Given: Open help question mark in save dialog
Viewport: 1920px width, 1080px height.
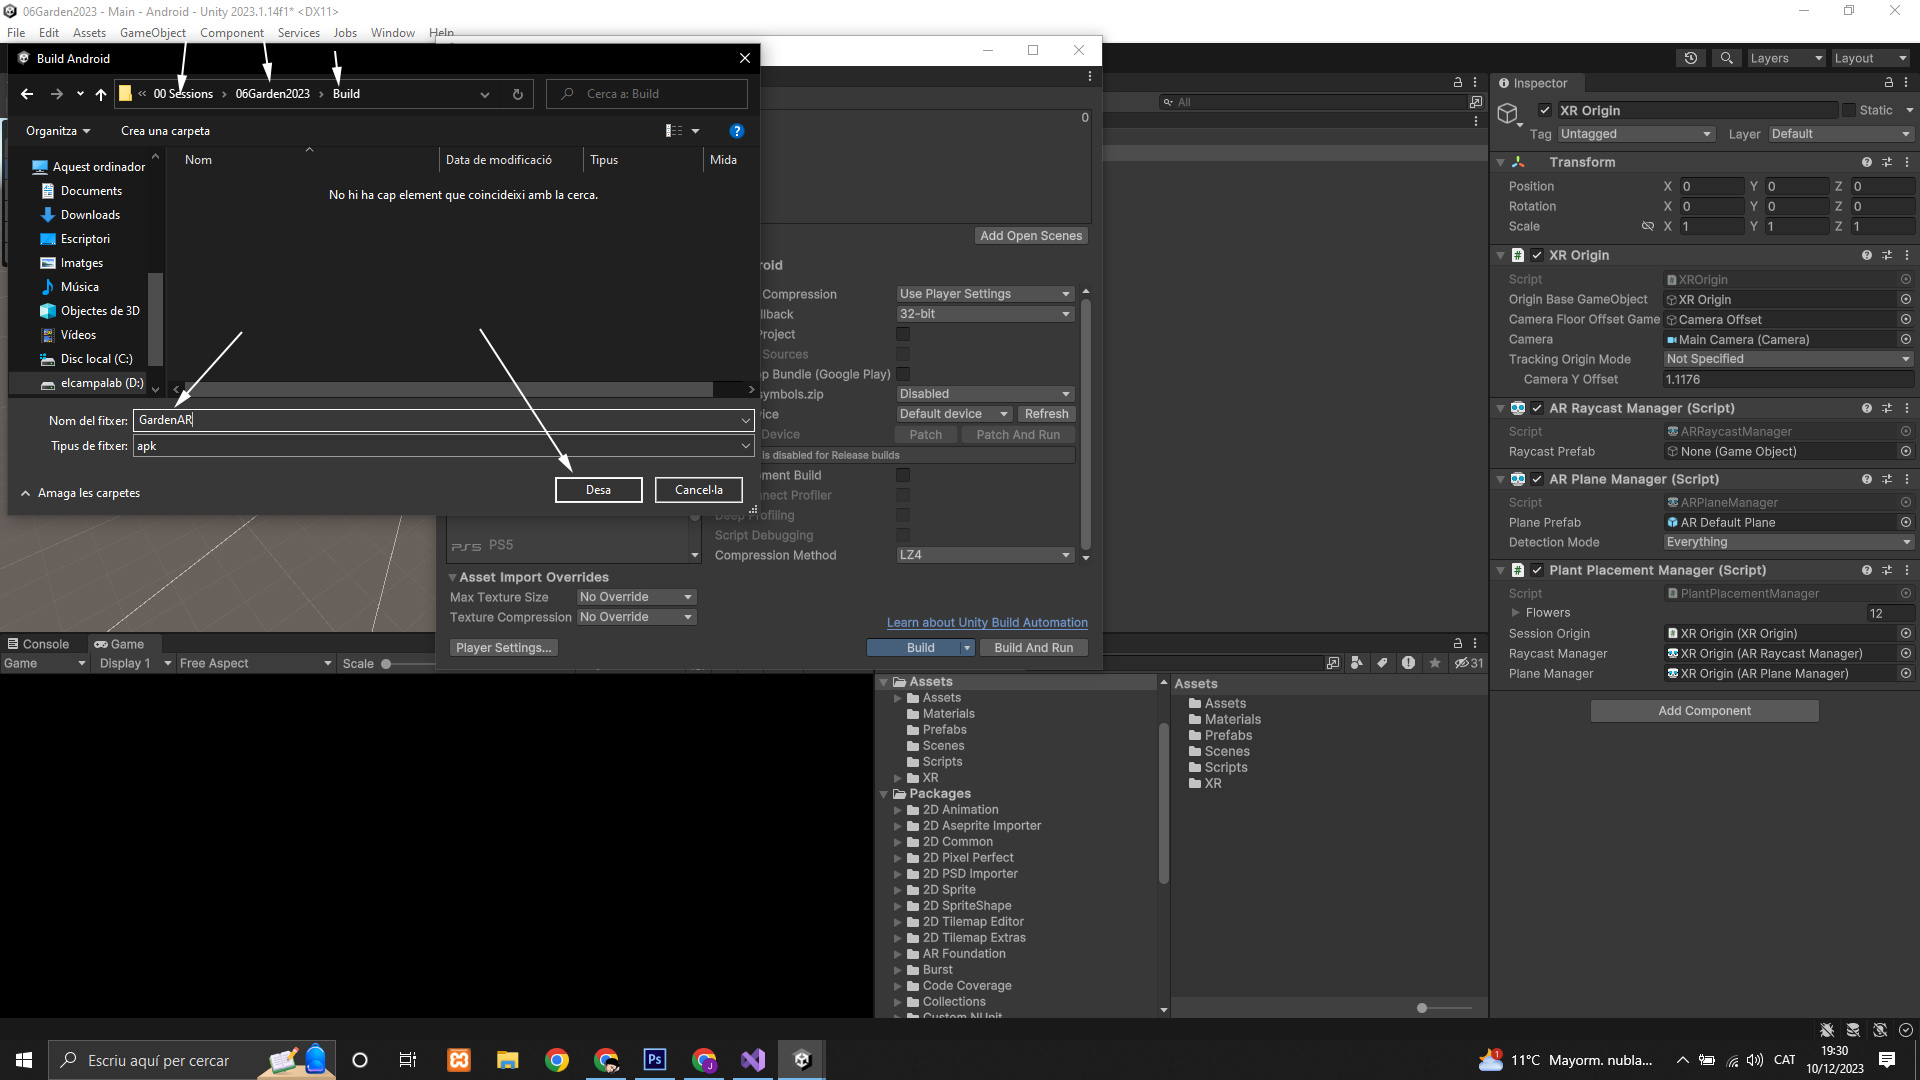Looking at the screenshot, I should pyautogui.click(x=737, y=131).
